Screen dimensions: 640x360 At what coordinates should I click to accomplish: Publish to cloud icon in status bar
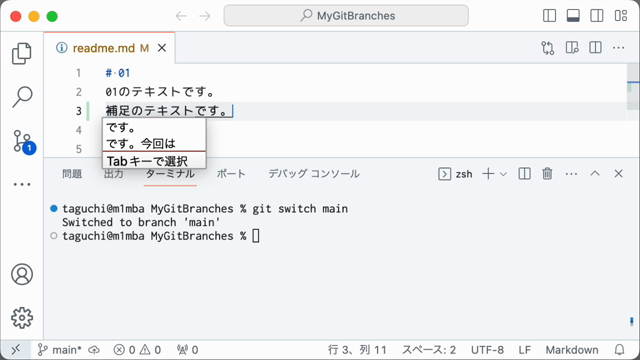(x=94, y=350)
